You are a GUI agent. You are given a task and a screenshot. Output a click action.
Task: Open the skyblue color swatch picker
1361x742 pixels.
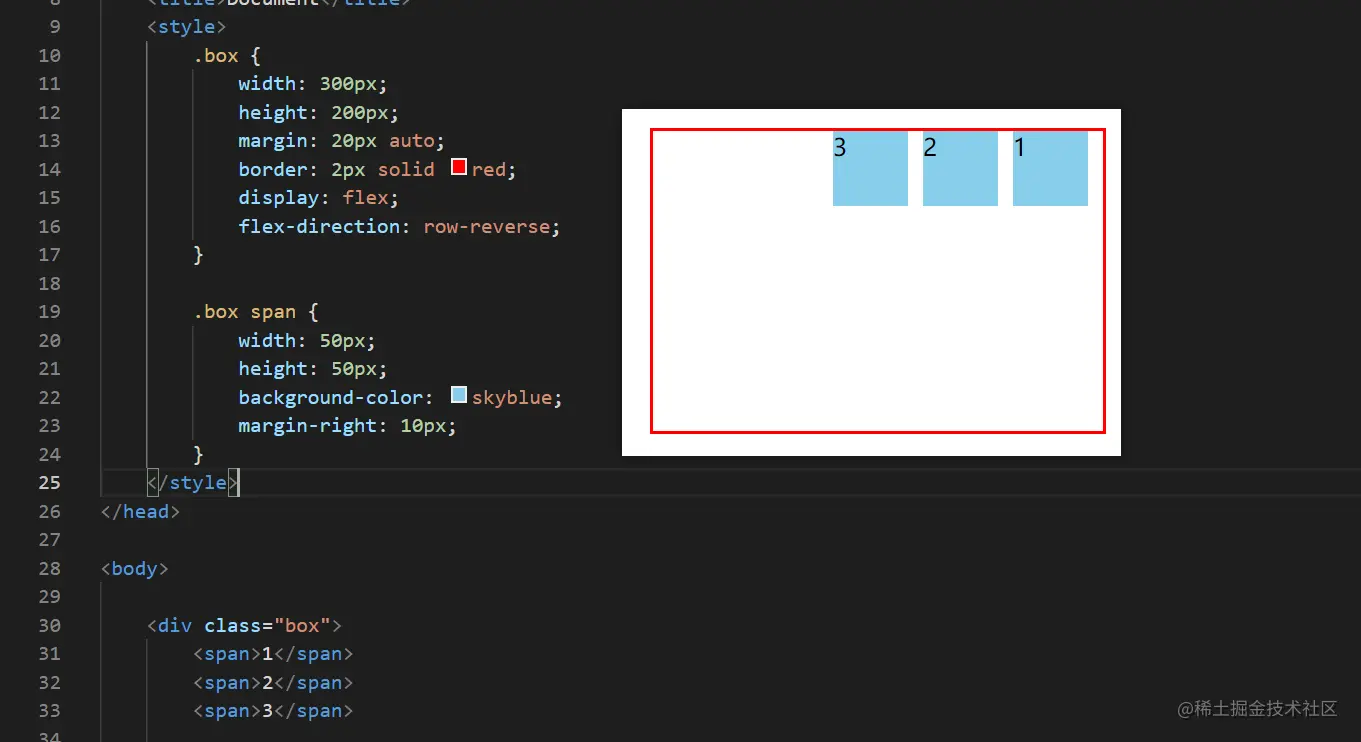pyautogui.click(x=459, y=395)
